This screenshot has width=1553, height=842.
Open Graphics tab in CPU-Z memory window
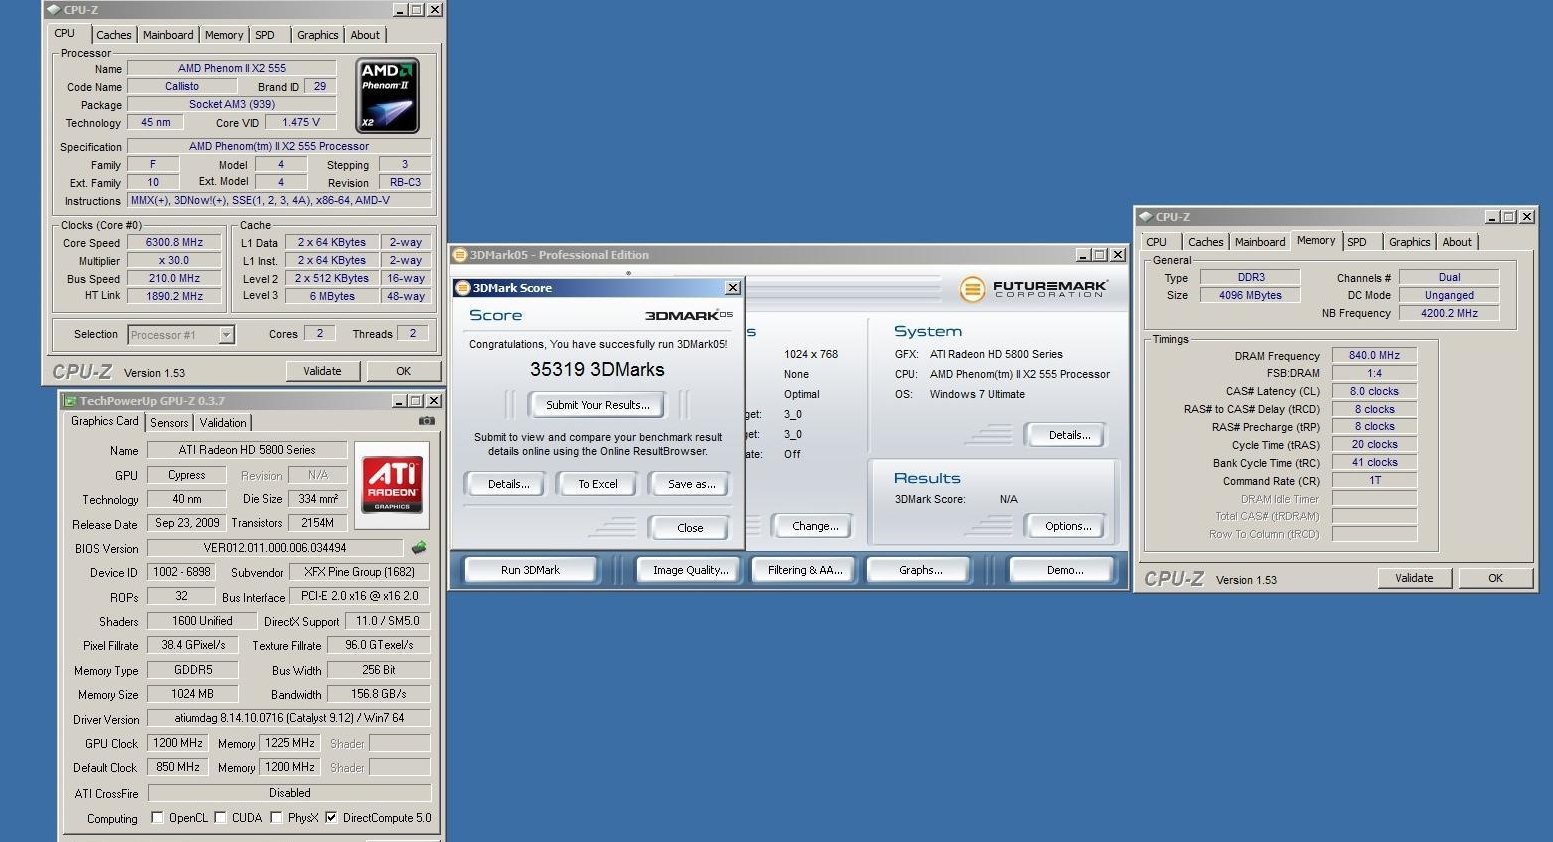(x=1409, y=242)
